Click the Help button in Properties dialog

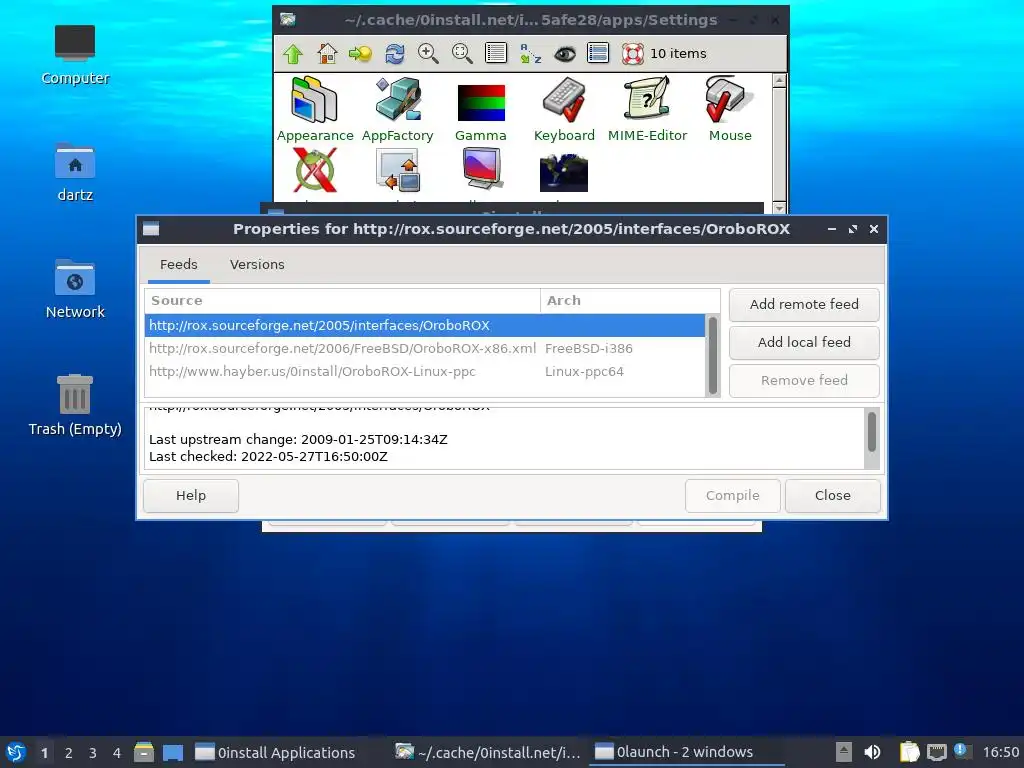click(191, 496)
